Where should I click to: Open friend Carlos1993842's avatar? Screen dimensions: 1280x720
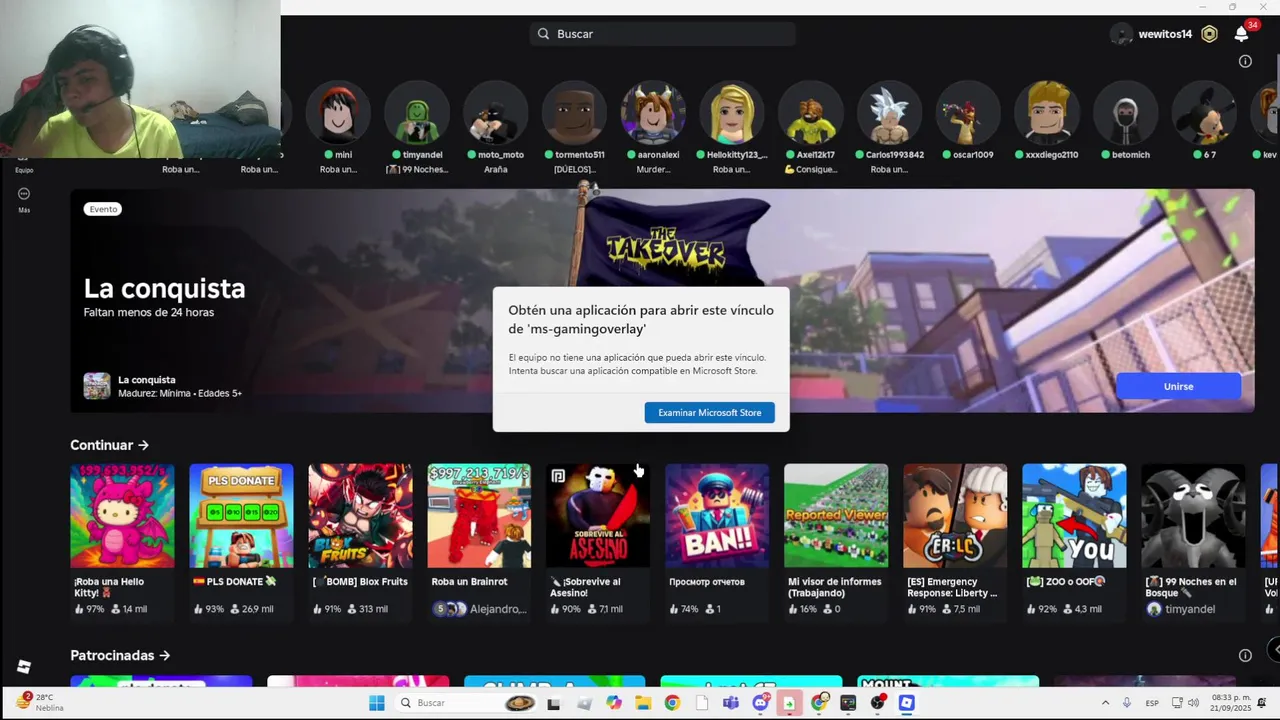pos(889,113)
